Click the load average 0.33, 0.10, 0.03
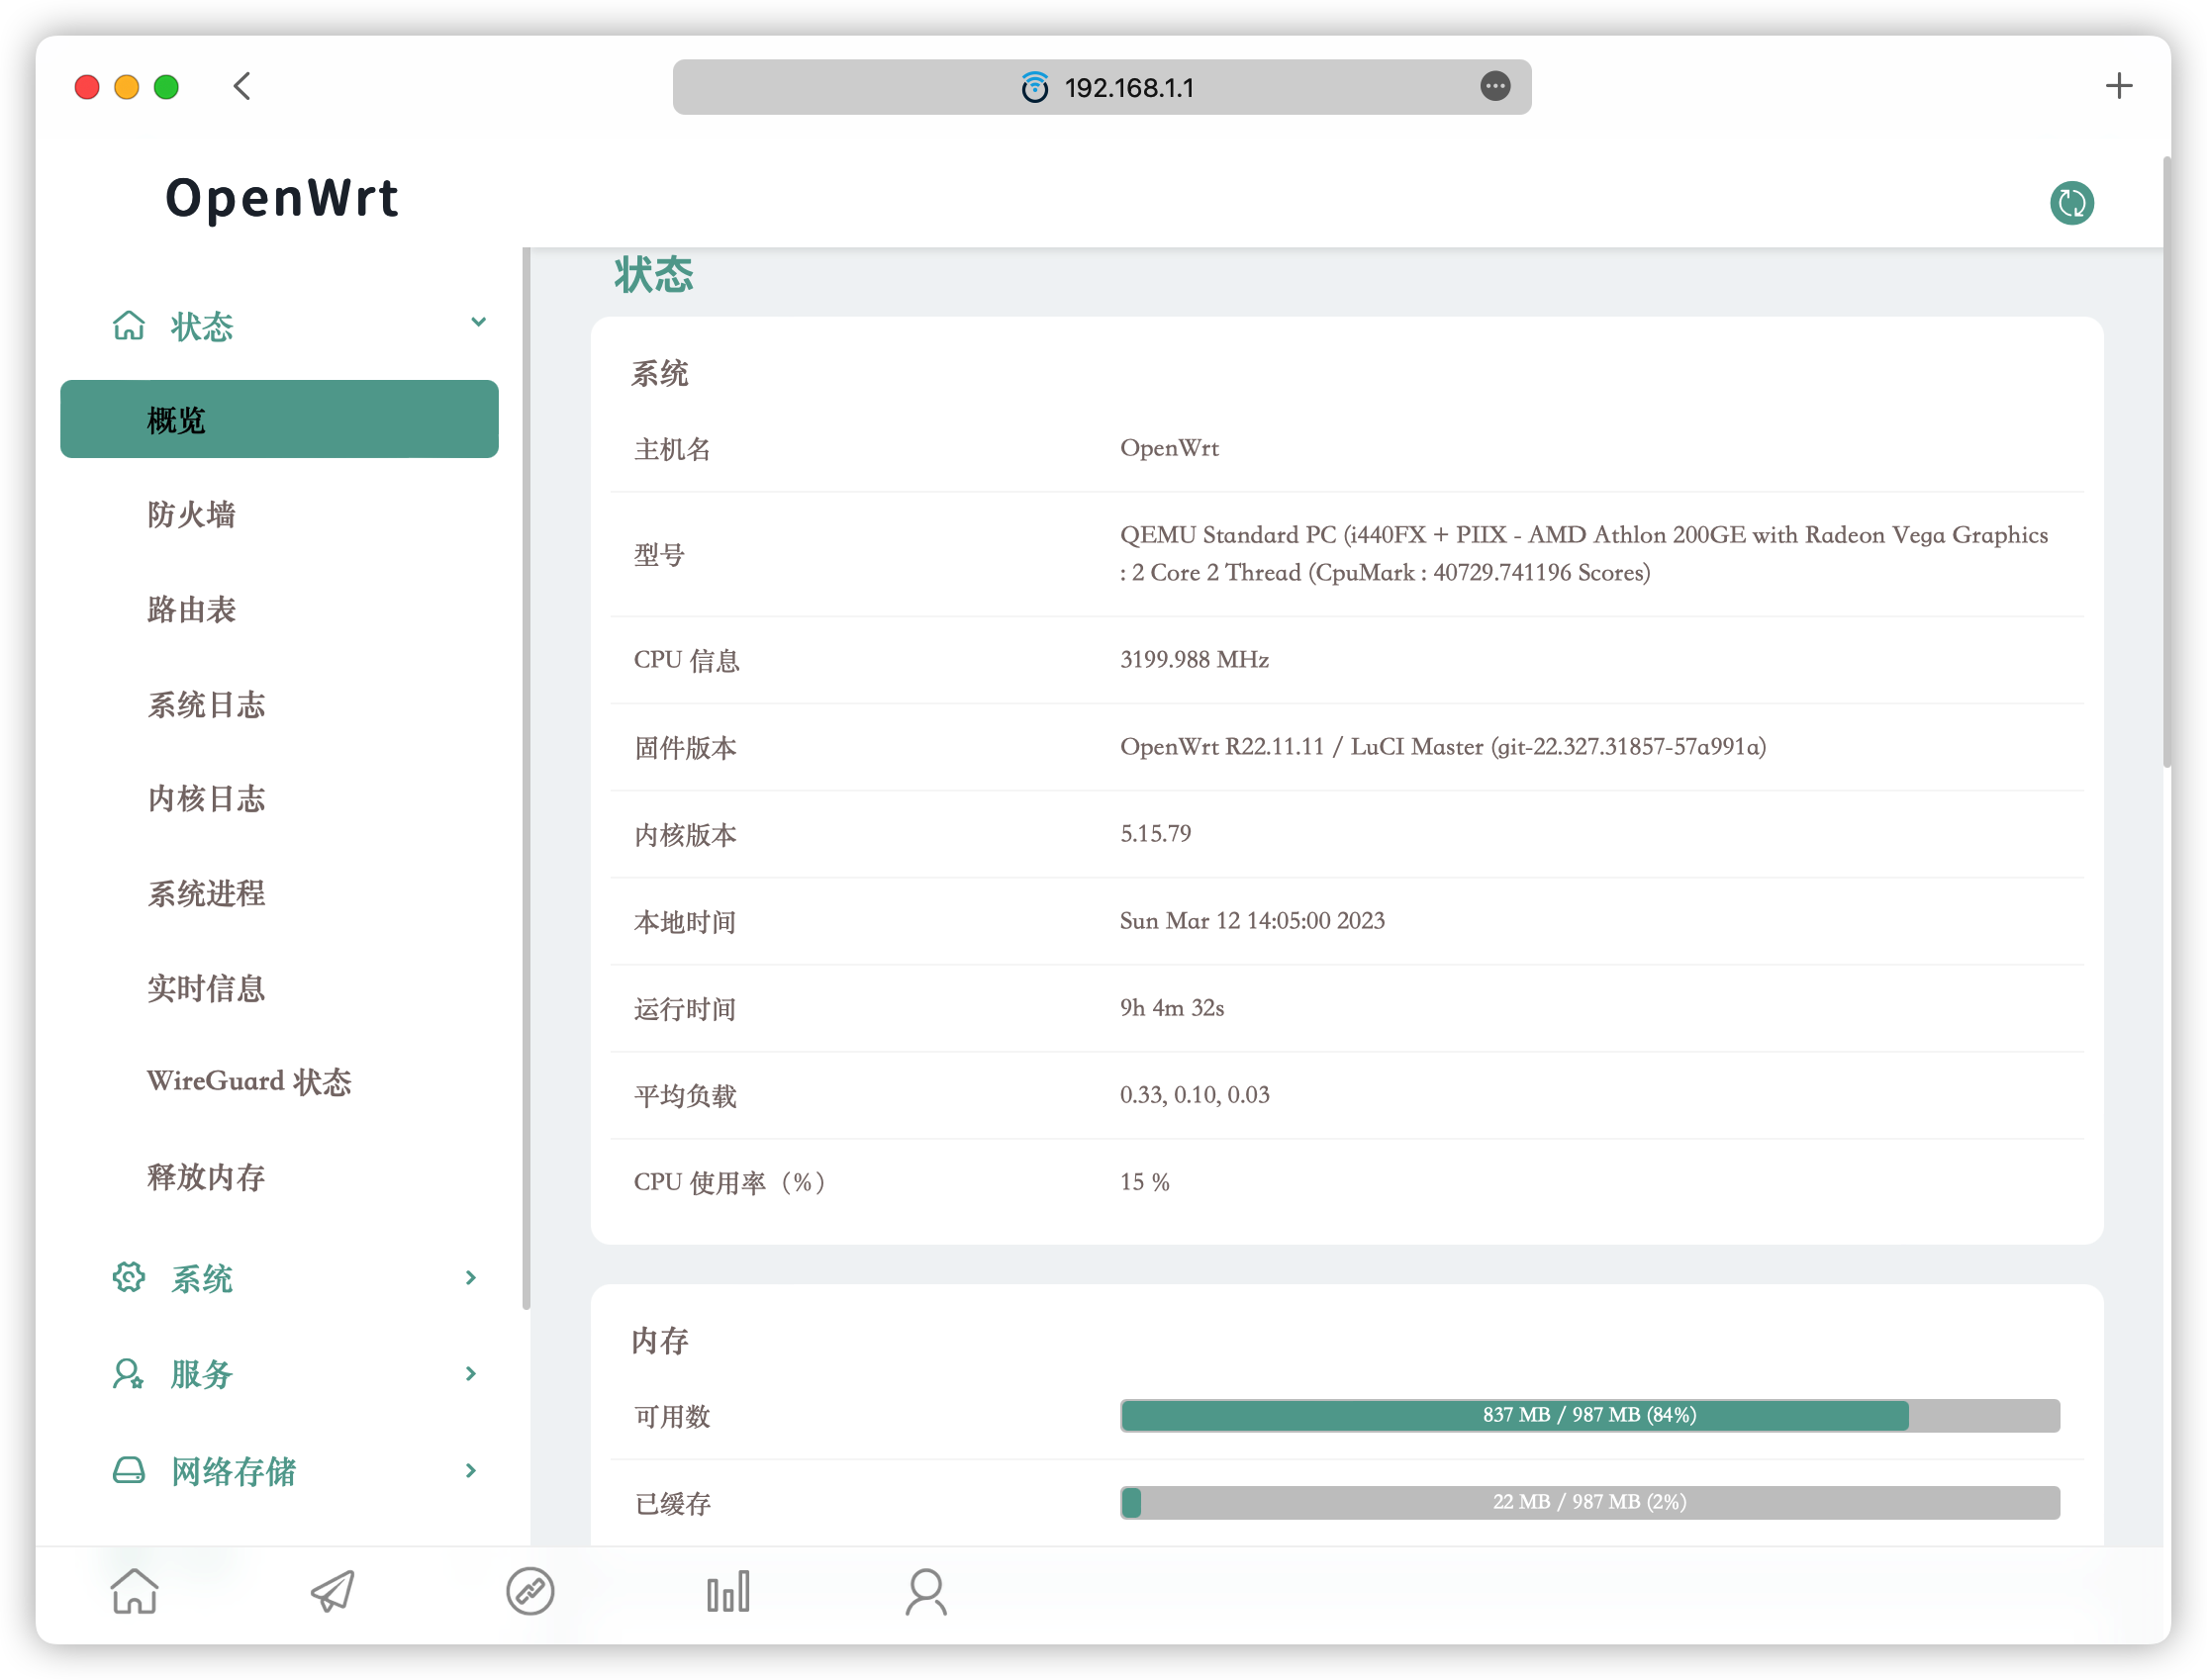Viewport: 2207px width, 1680px height. pos(1194,1094)
